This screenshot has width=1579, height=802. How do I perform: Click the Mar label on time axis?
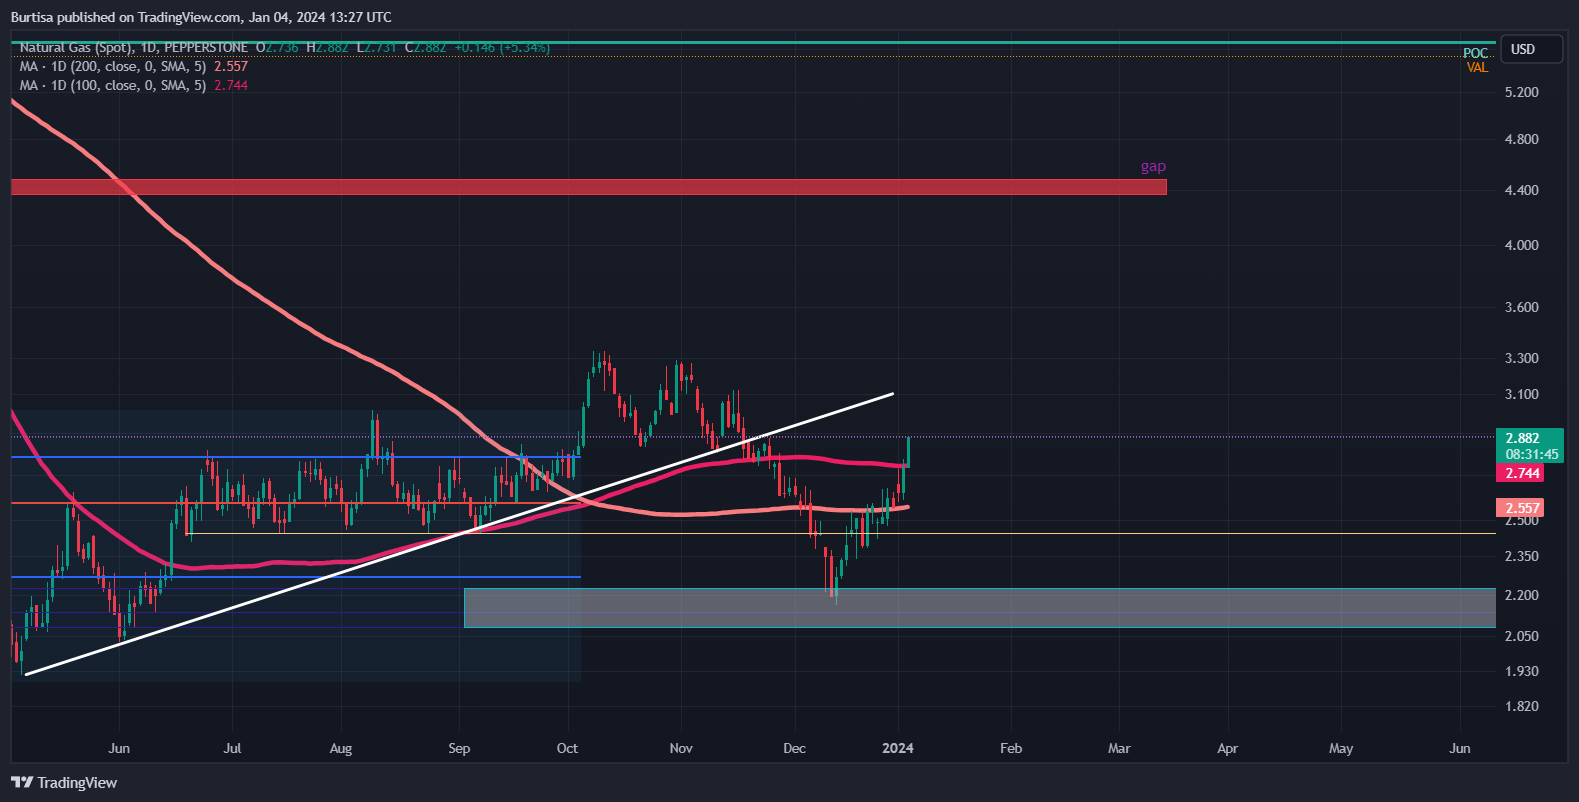tap(1119, 748)
